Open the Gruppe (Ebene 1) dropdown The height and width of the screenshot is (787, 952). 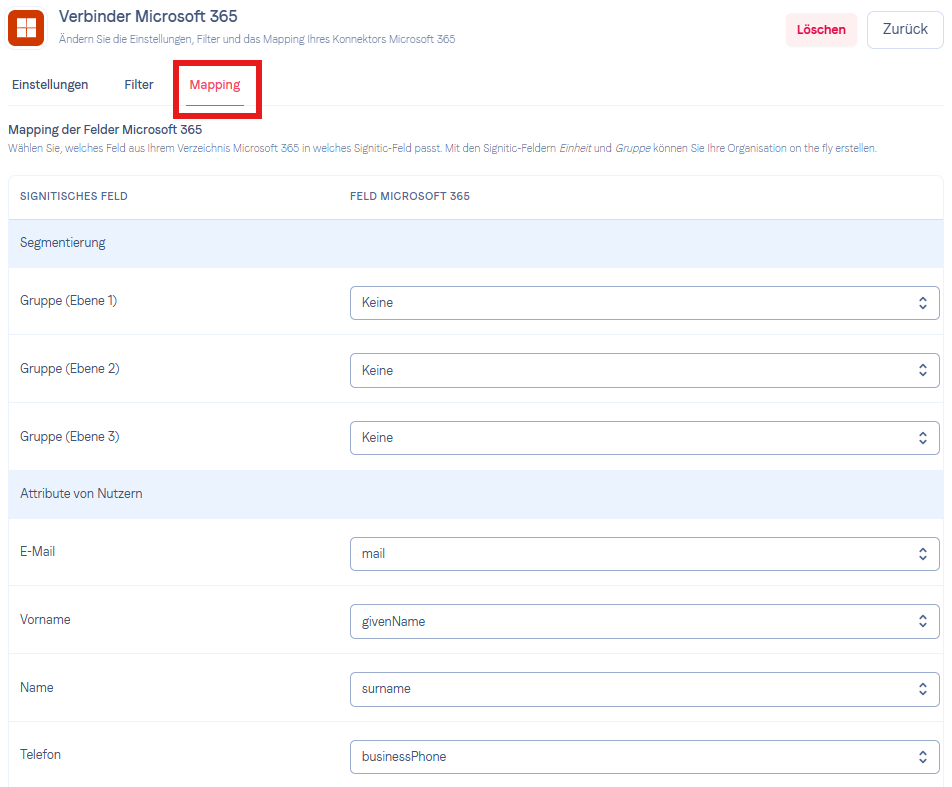coord(644,302)
